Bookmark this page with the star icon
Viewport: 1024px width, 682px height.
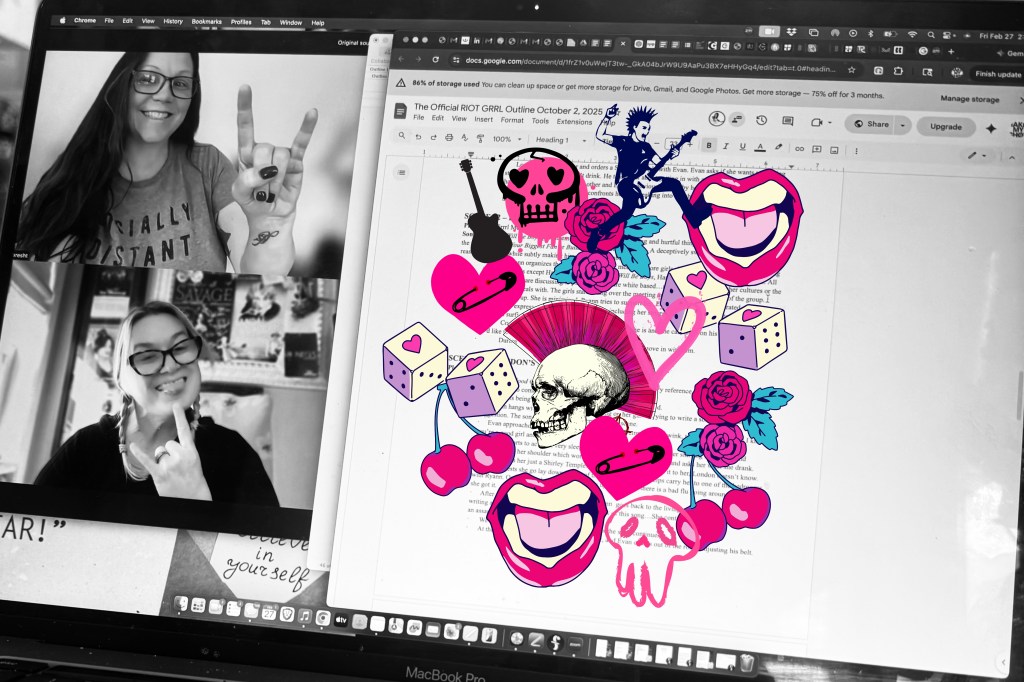(x=851, y=70)
